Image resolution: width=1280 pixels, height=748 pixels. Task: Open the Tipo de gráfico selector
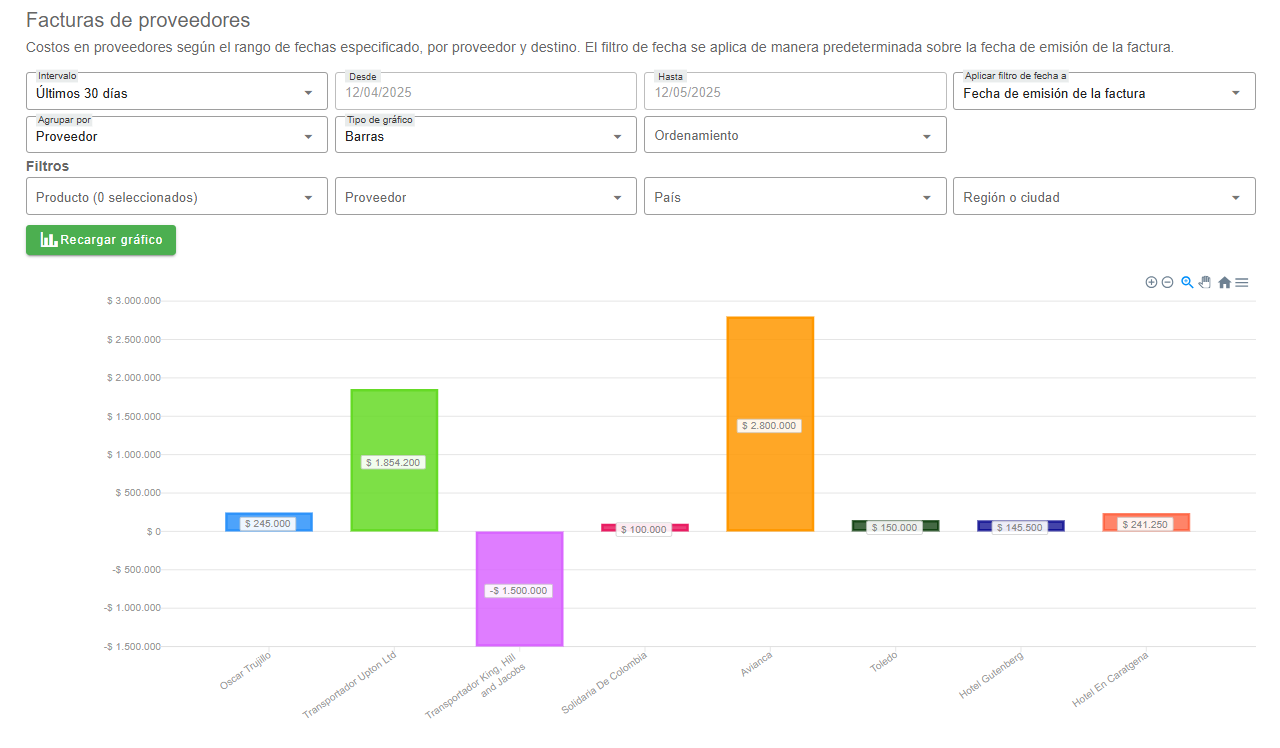tap(485, 136)
